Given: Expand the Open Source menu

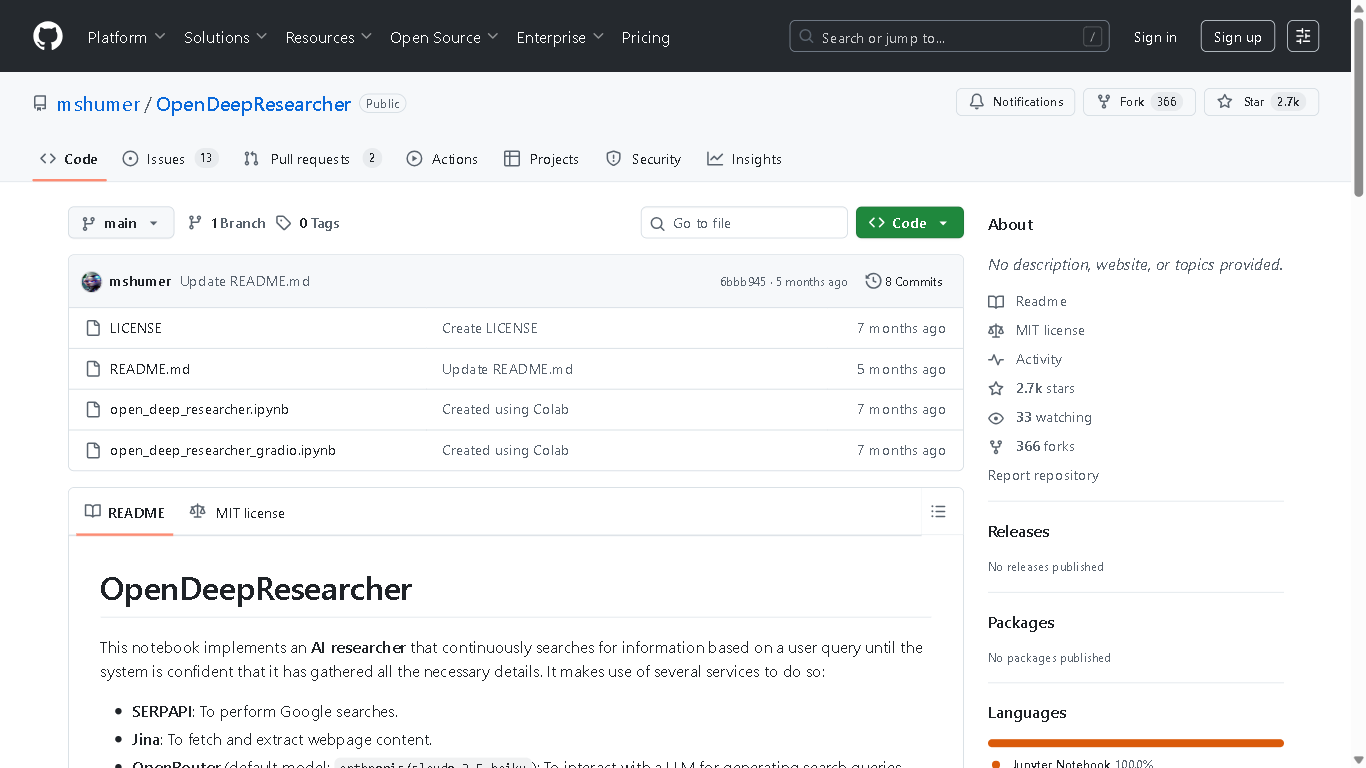Looking at the screenshot, I should point(445,37).
